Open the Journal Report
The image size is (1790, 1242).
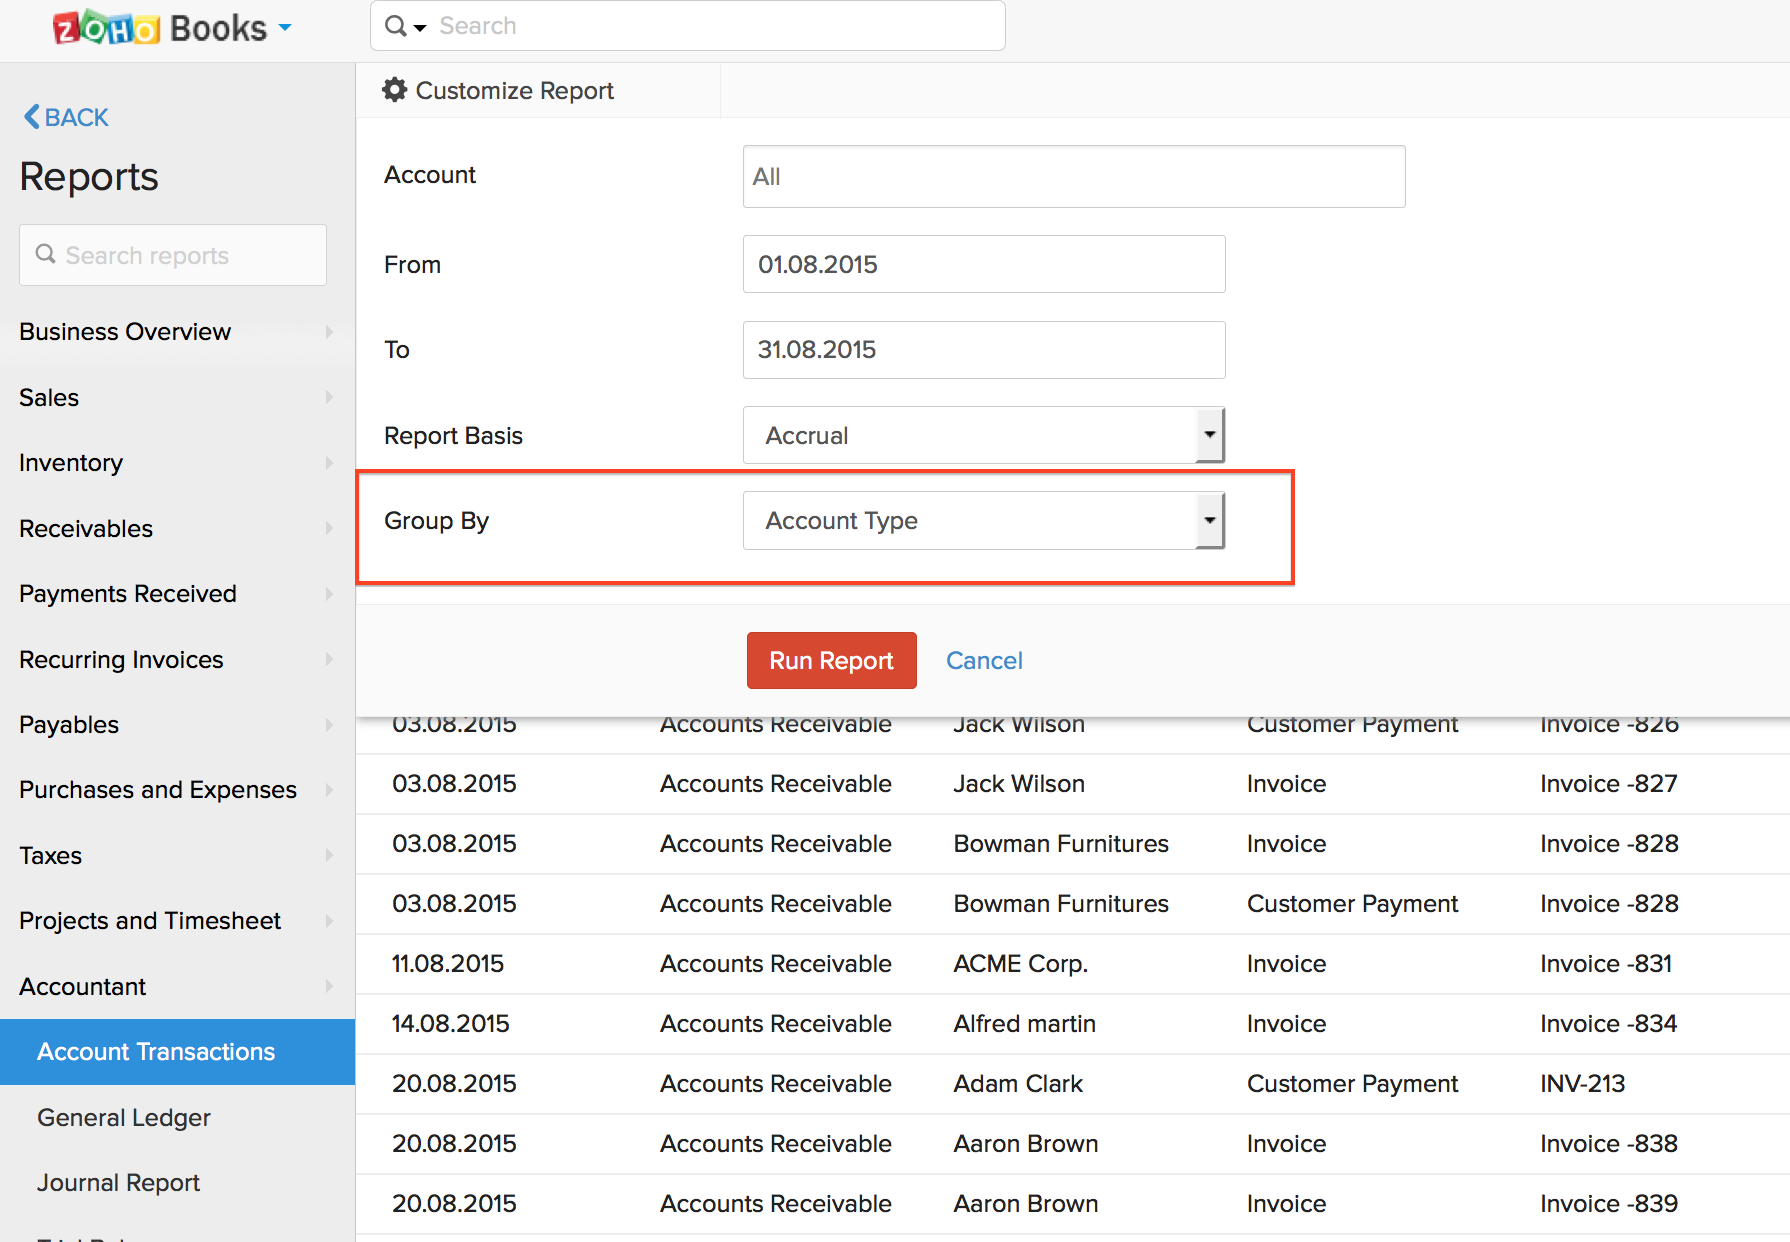118,1182
